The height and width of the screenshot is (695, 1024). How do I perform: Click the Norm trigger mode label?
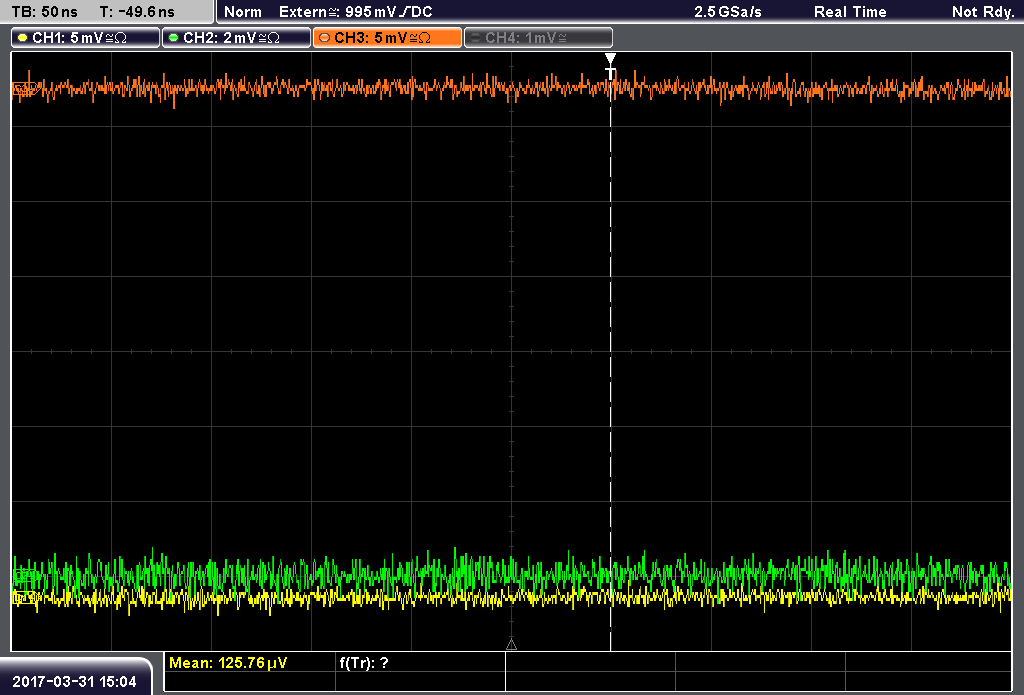[x=243, y=12]
